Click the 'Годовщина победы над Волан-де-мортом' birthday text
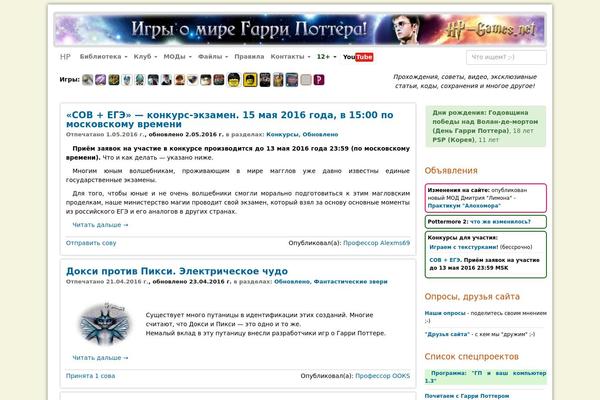The height and width of the screenshot is (400, 600). coord(485,121)
